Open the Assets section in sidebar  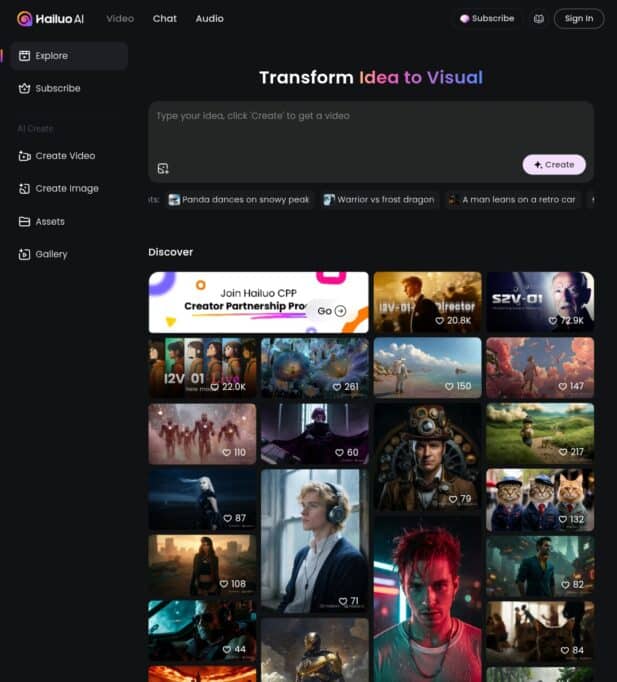tap(49, 221)
